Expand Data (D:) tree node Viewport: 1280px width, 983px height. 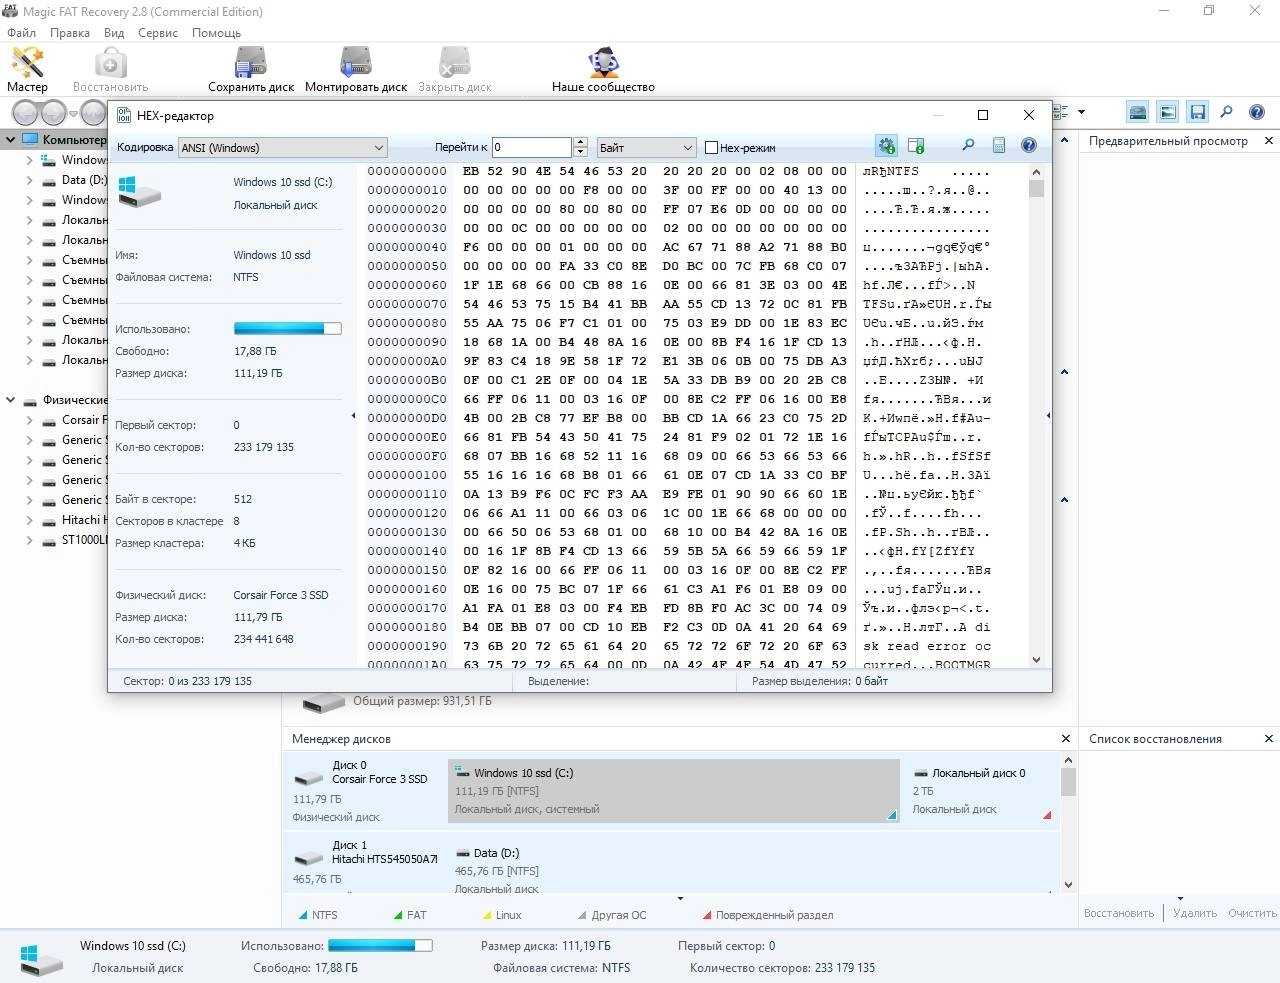coord(29,180)
